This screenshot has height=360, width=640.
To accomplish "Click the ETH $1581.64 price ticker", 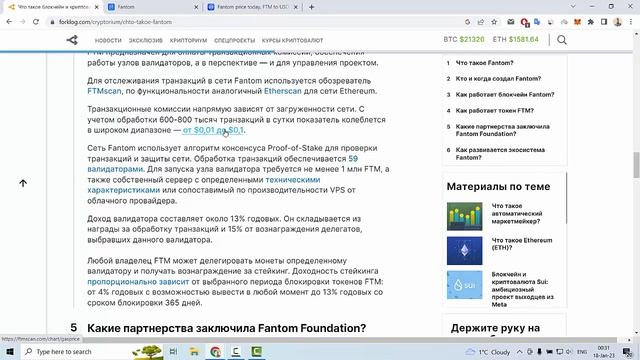I will click(x=516, y=40).
